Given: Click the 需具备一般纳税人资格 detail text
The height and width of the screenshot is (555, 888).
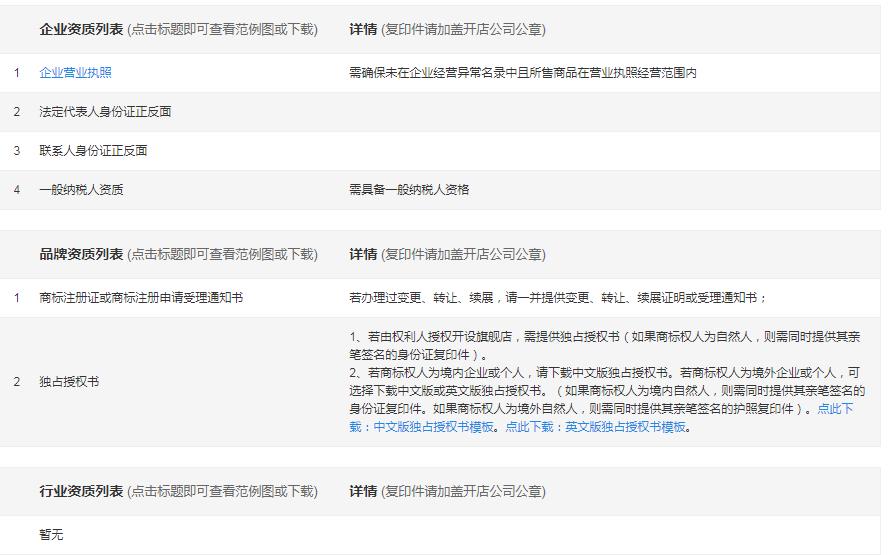Looking at the screenshot, I should 409,190.
